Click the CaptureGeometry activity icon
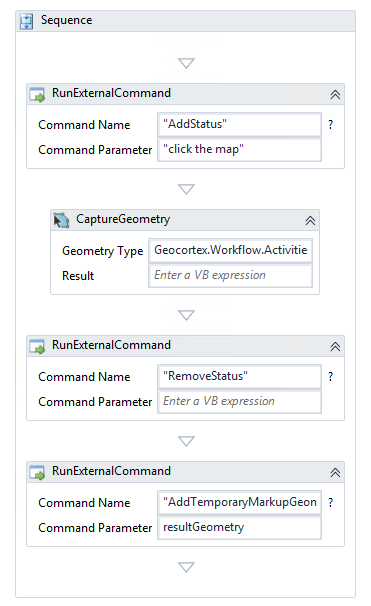The width and height of the screenshot is (371, 606). point(61,220)
